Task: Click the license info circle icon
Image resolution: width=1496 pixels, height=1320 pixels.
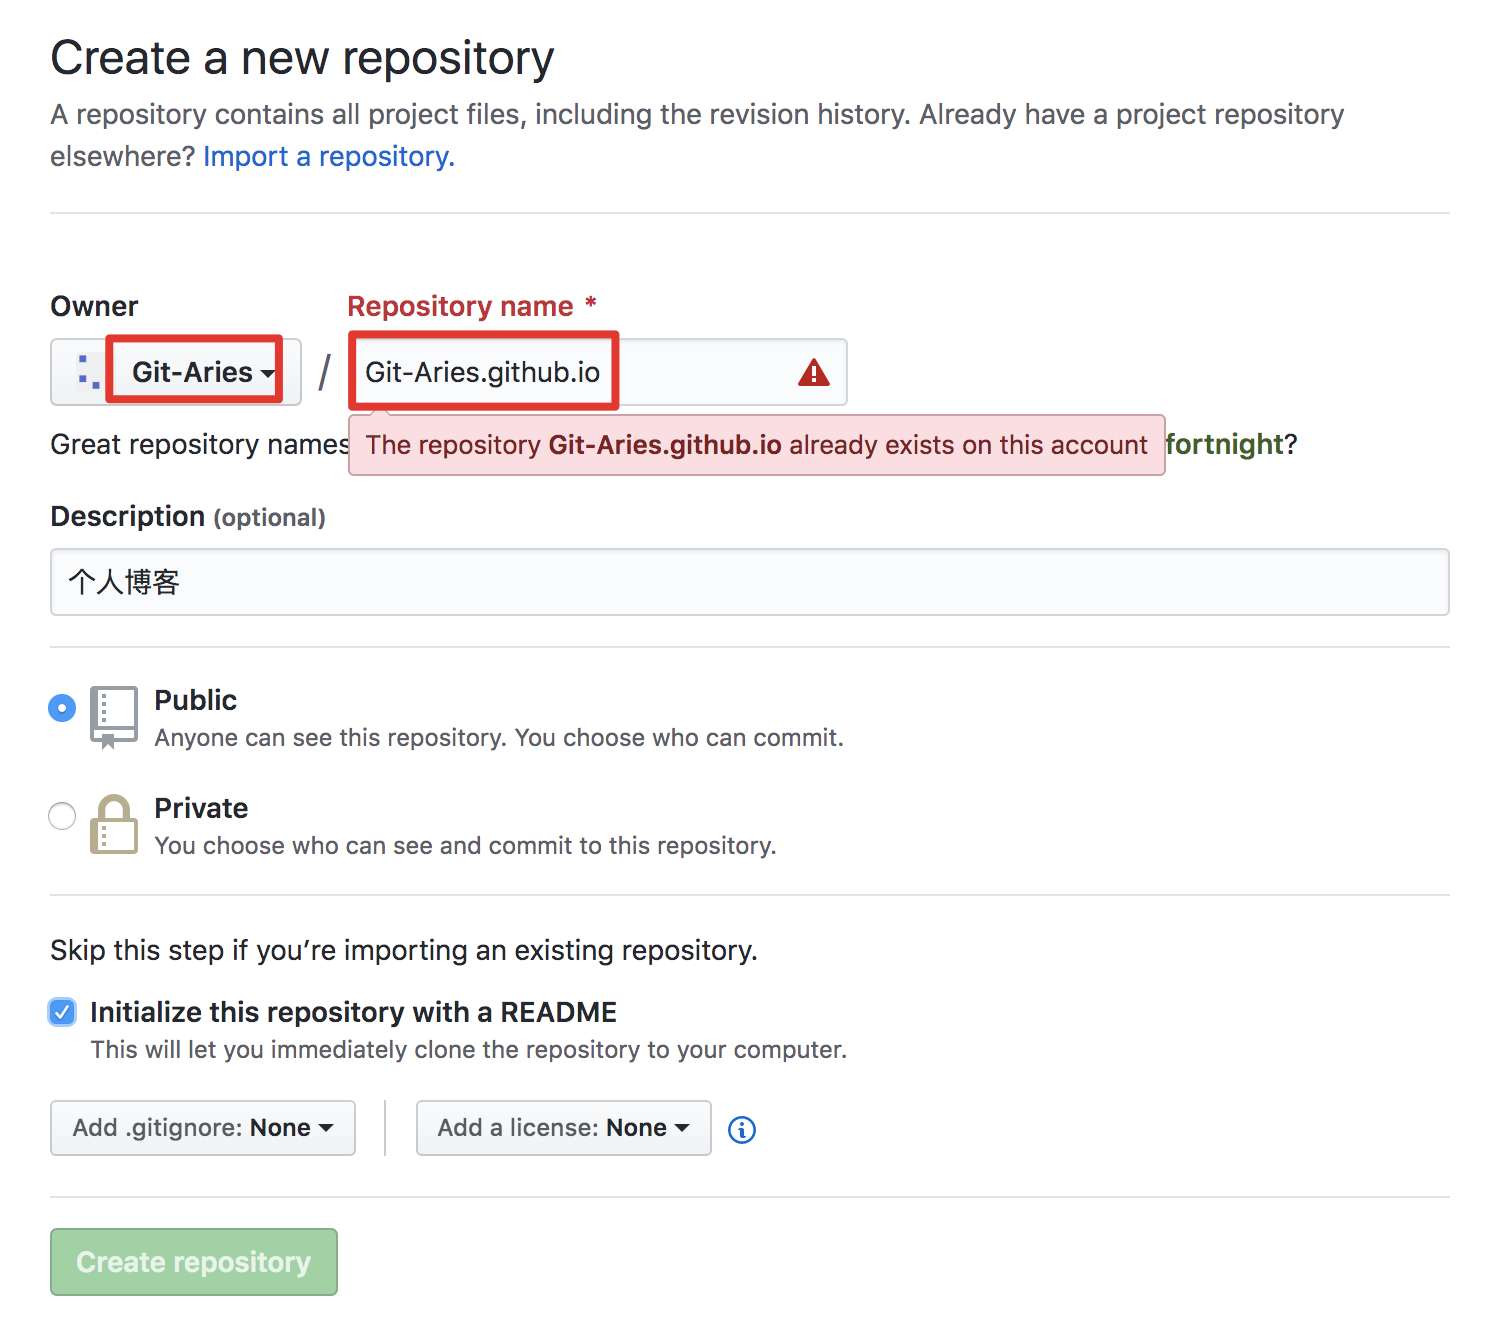Action: tap(742, 1130)
